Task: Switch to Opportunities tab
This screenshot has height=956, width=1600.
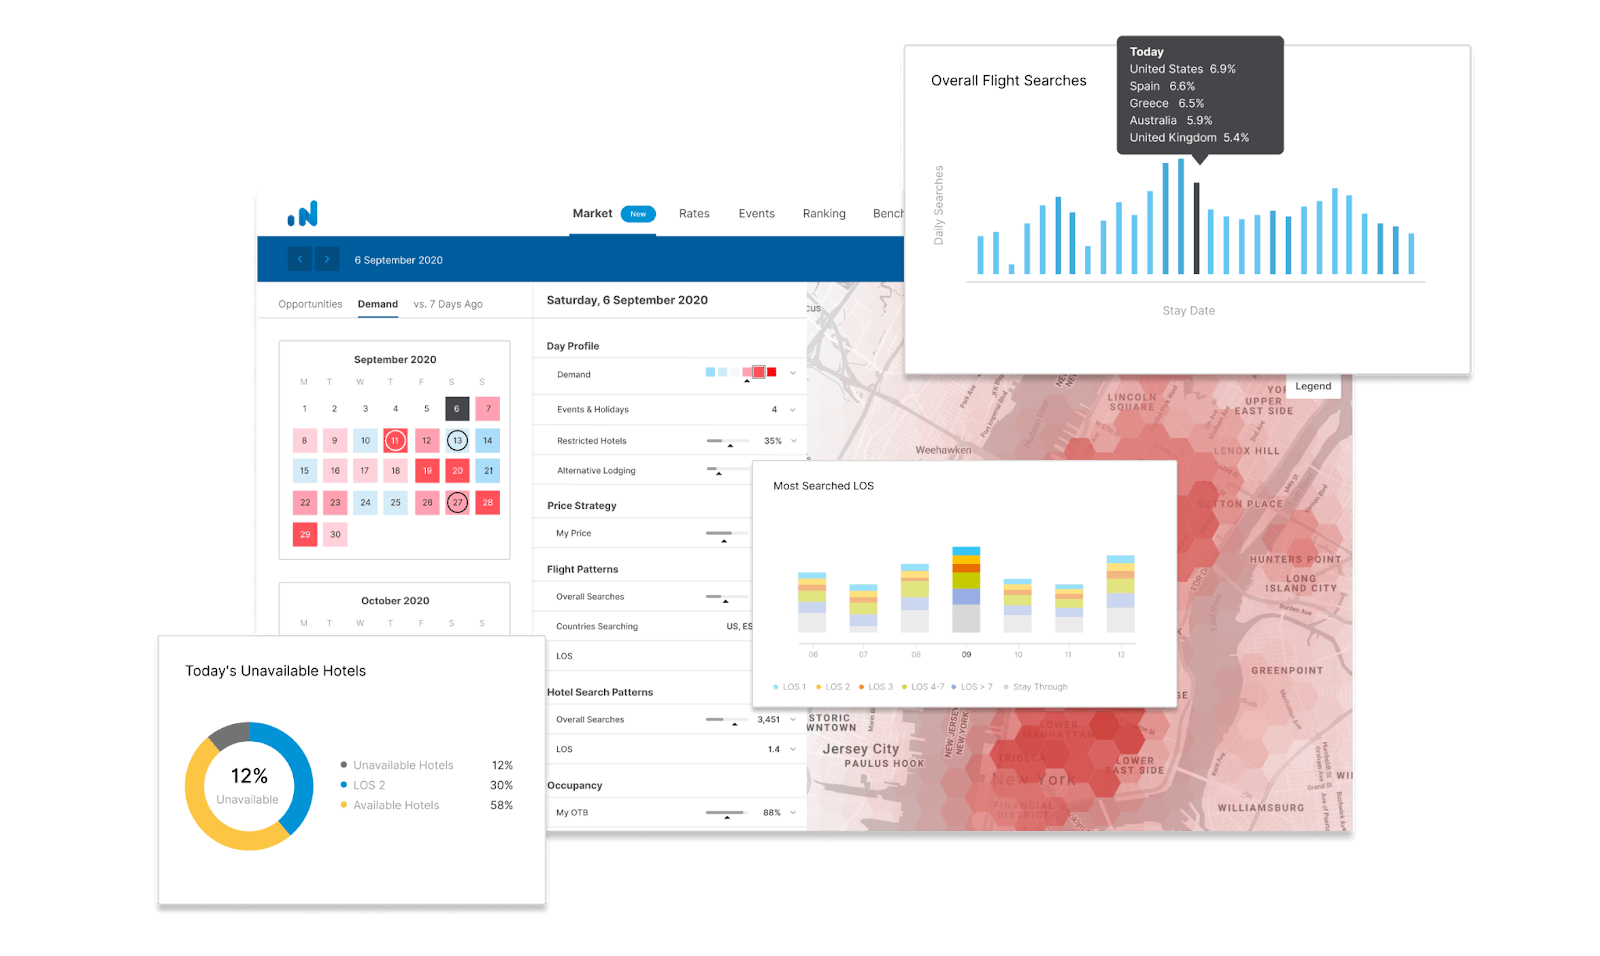Action: [x=310, y=304]
